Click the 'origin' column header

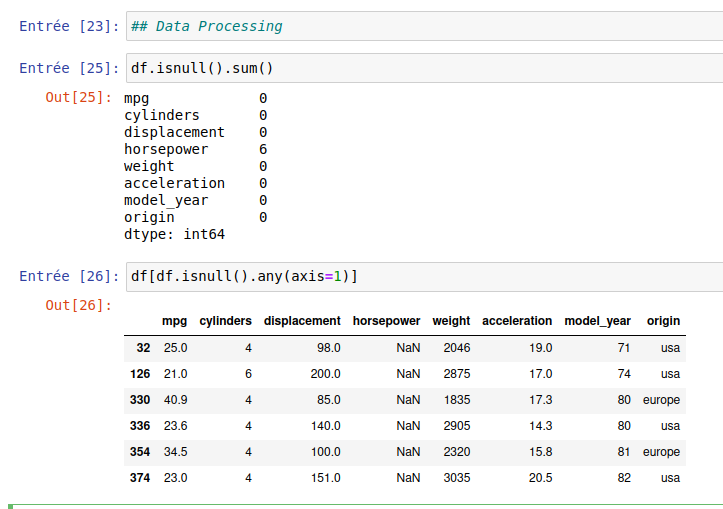pos(663,321)
